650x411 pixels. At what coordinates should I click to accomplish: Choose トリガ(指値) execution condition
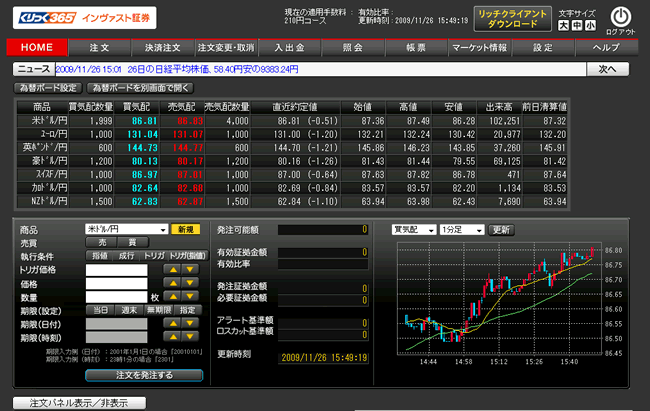coord(188,256)
